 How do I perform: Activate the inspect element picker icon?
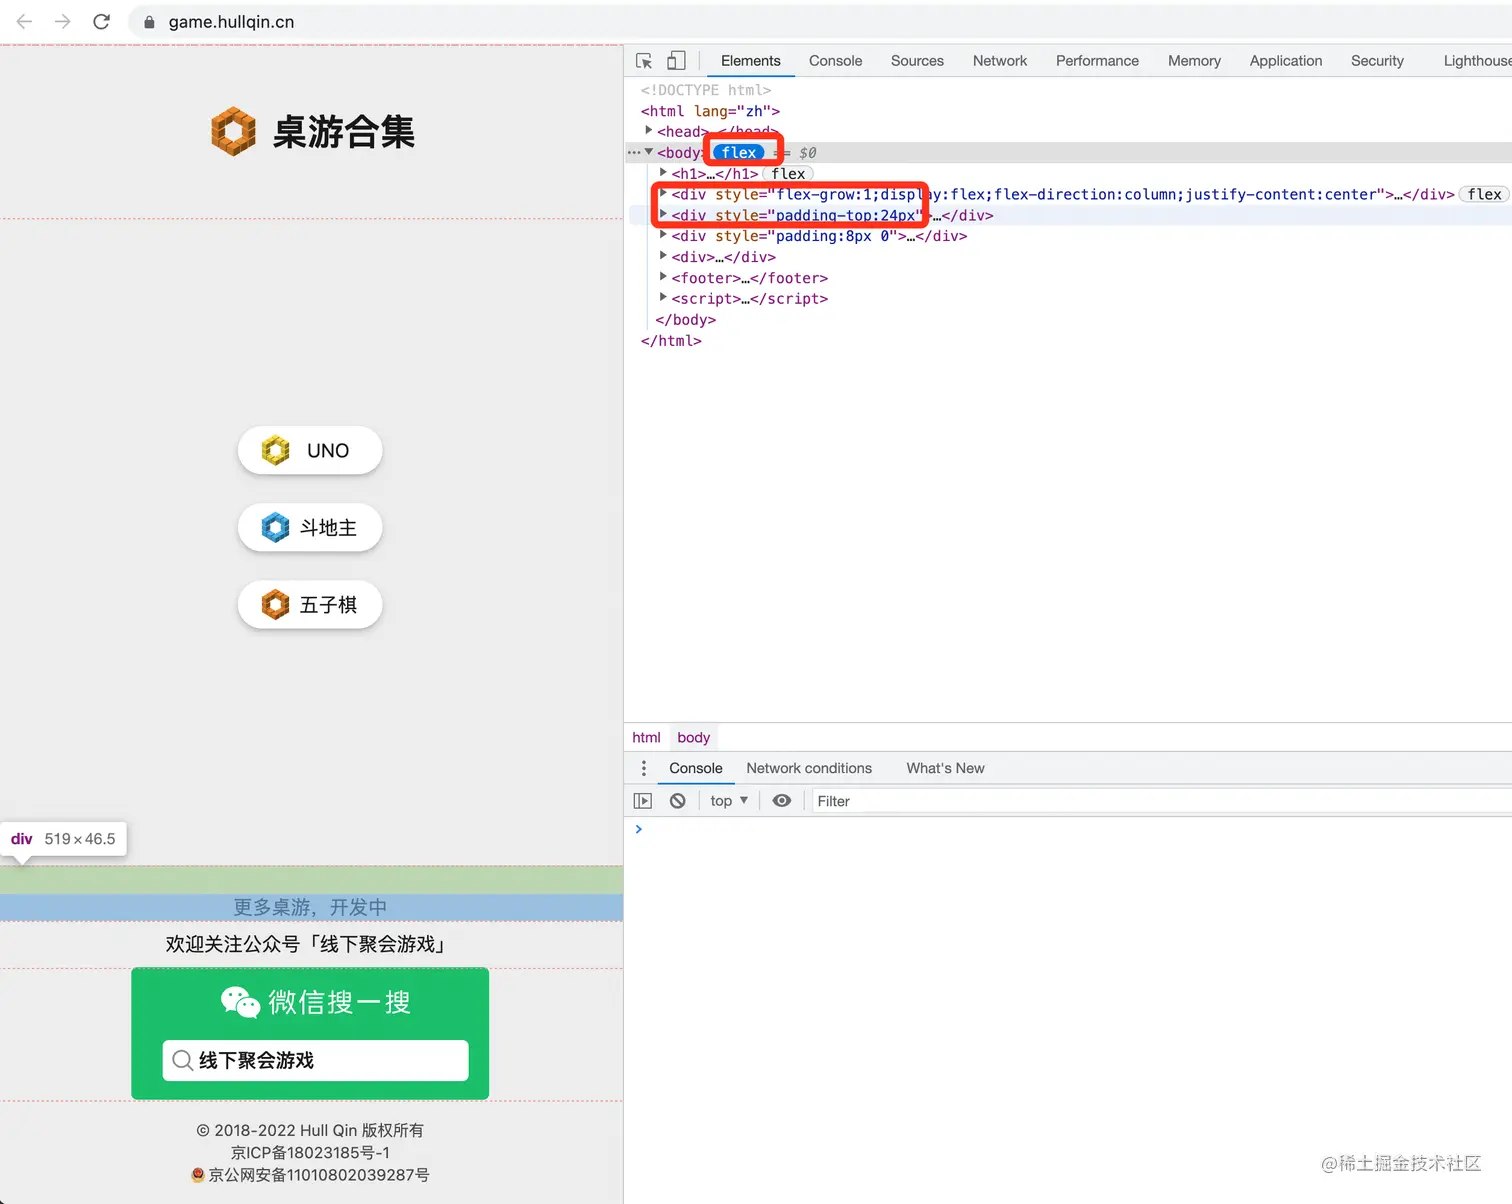tap(644, 61)
